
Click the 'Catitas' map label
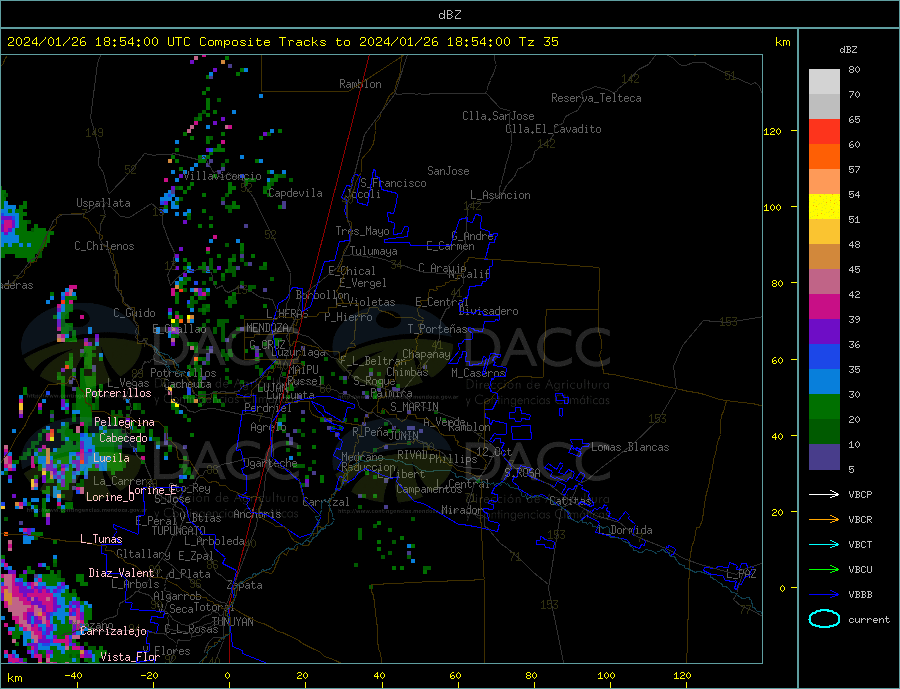click(x=571, y=501)
